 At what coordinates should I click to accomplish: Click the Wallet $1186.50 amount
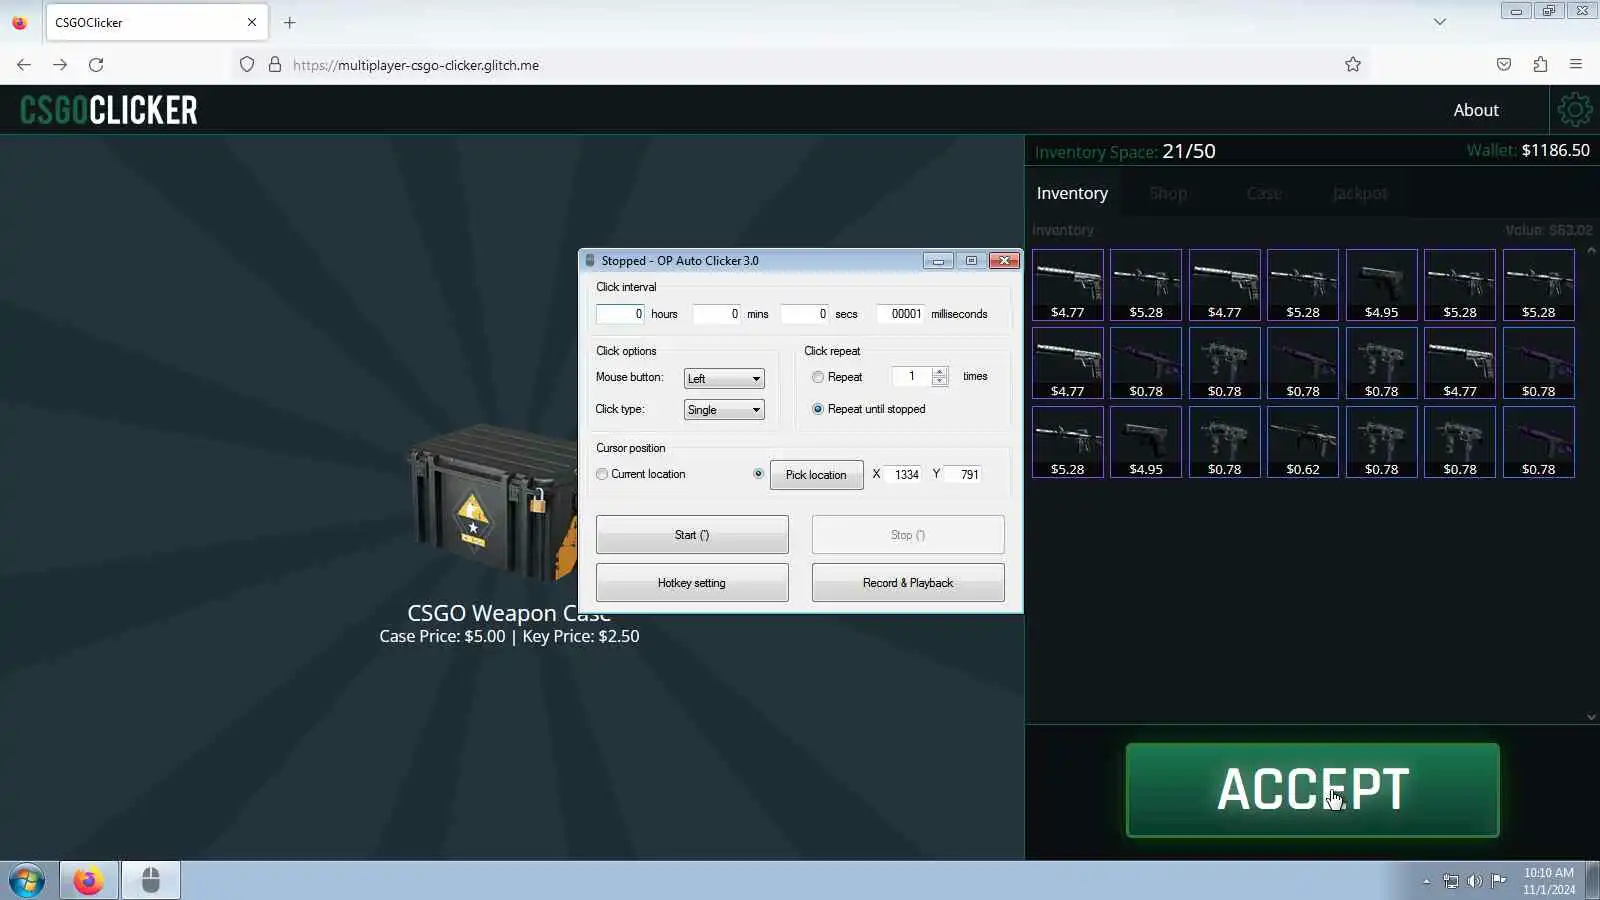tap(1556, 150)
